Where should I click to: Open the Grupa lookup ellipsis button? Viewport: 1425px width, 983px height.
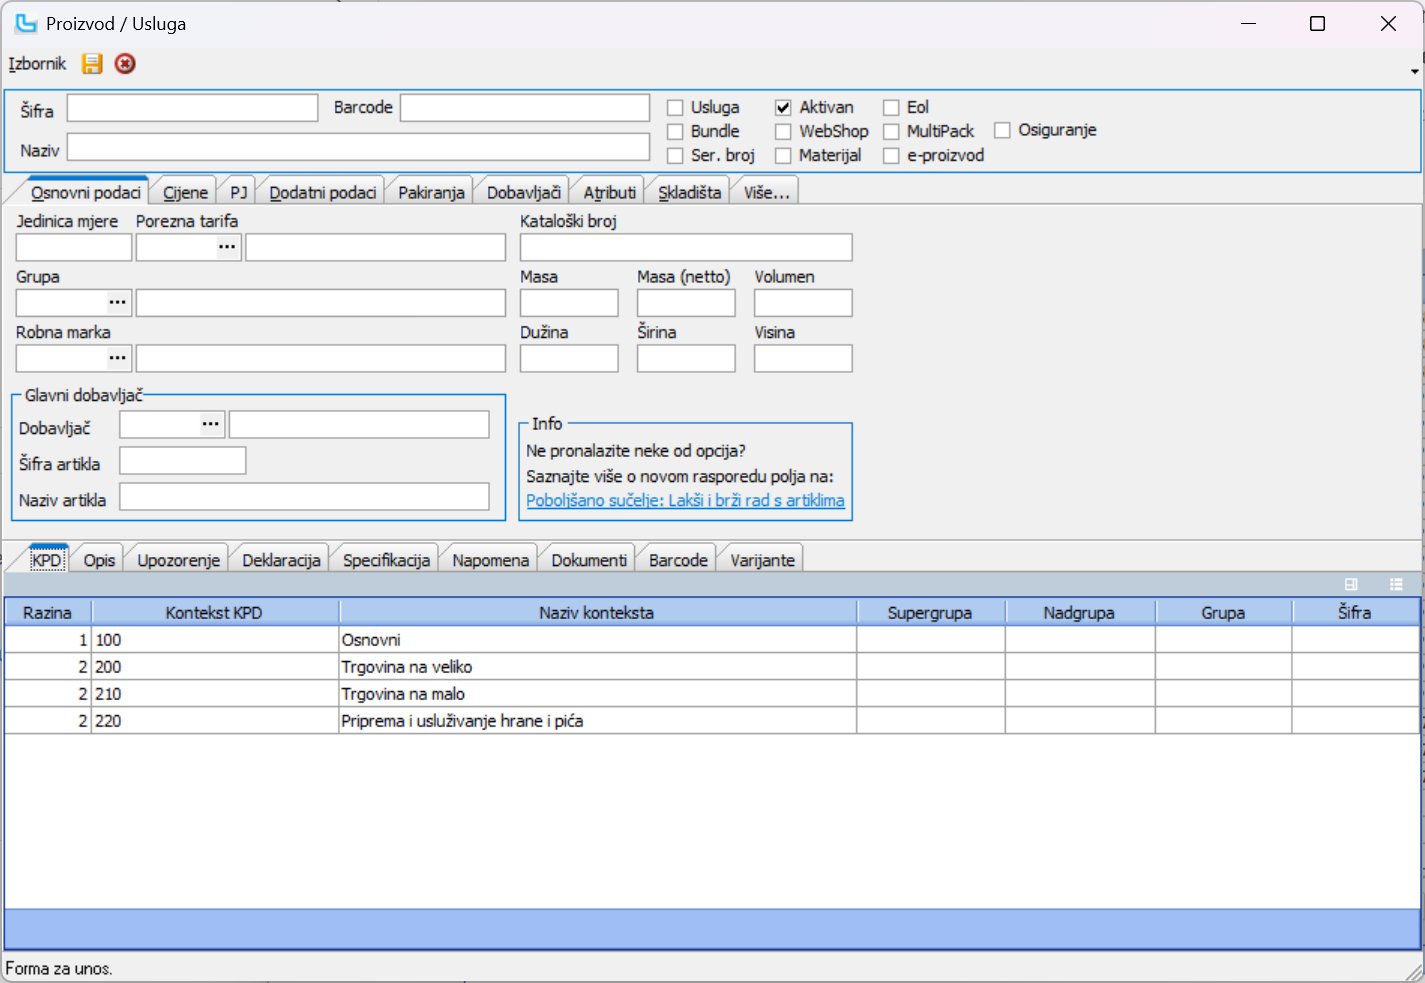coord(118,303)
